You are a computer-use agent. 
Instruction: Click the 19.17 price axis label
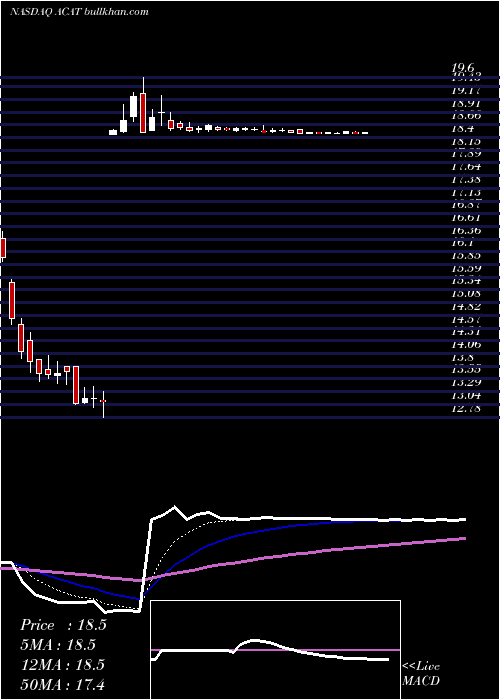(x=467, y=91)
